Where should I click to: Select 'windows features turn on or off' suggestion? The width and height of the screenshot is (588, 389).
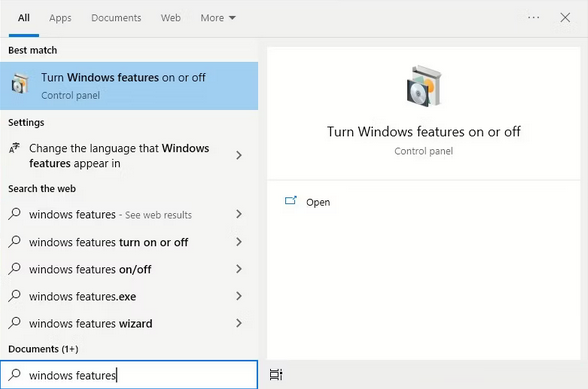click(x=129, y=242)
